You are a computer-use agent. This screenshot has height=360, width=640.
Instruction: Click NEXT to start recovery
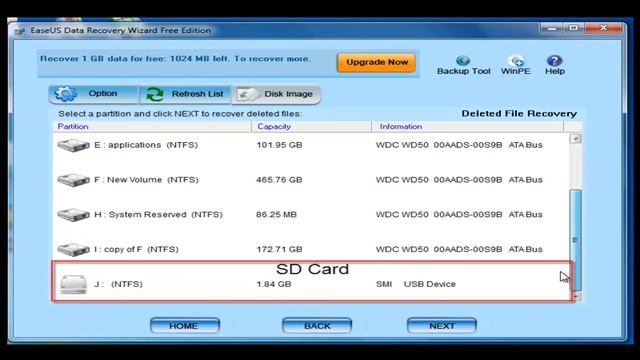click(x=442, y=326)
